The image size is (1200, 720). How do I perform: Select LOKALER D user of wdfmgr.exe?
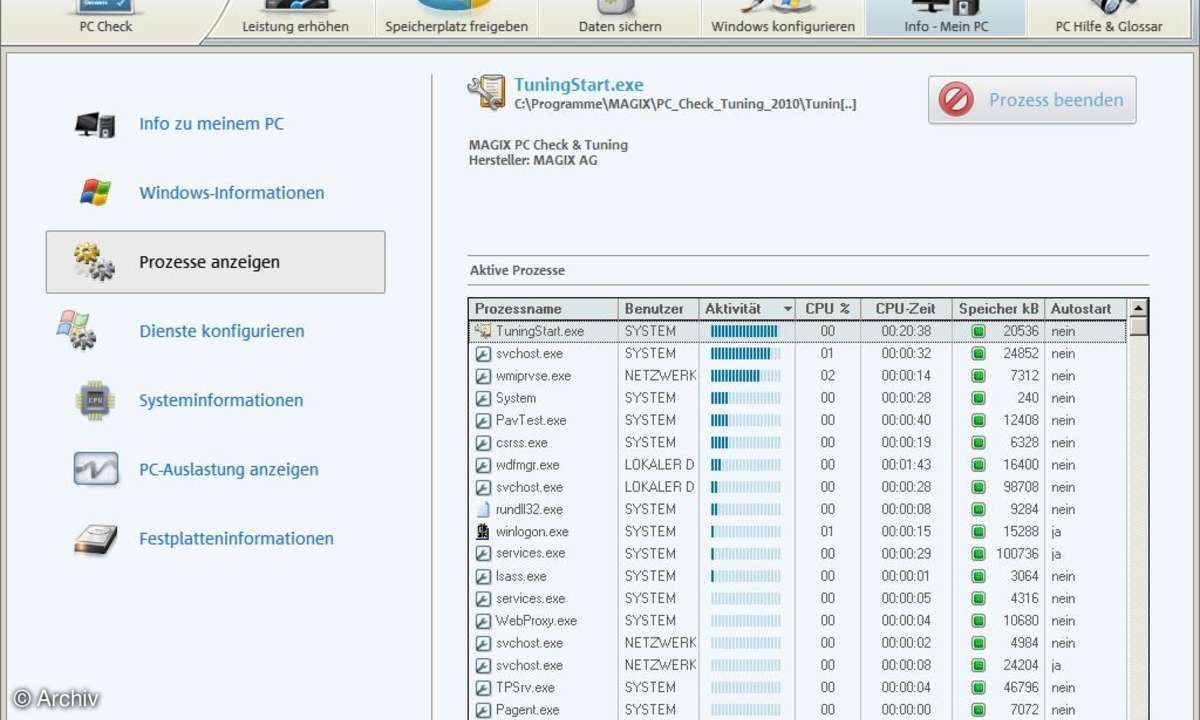(x=659, y=465)
